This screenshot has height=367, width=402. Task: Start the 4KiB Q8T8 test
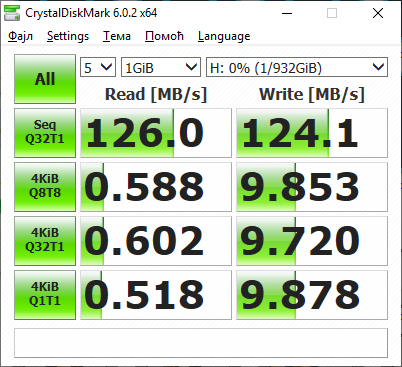point(45,187)
